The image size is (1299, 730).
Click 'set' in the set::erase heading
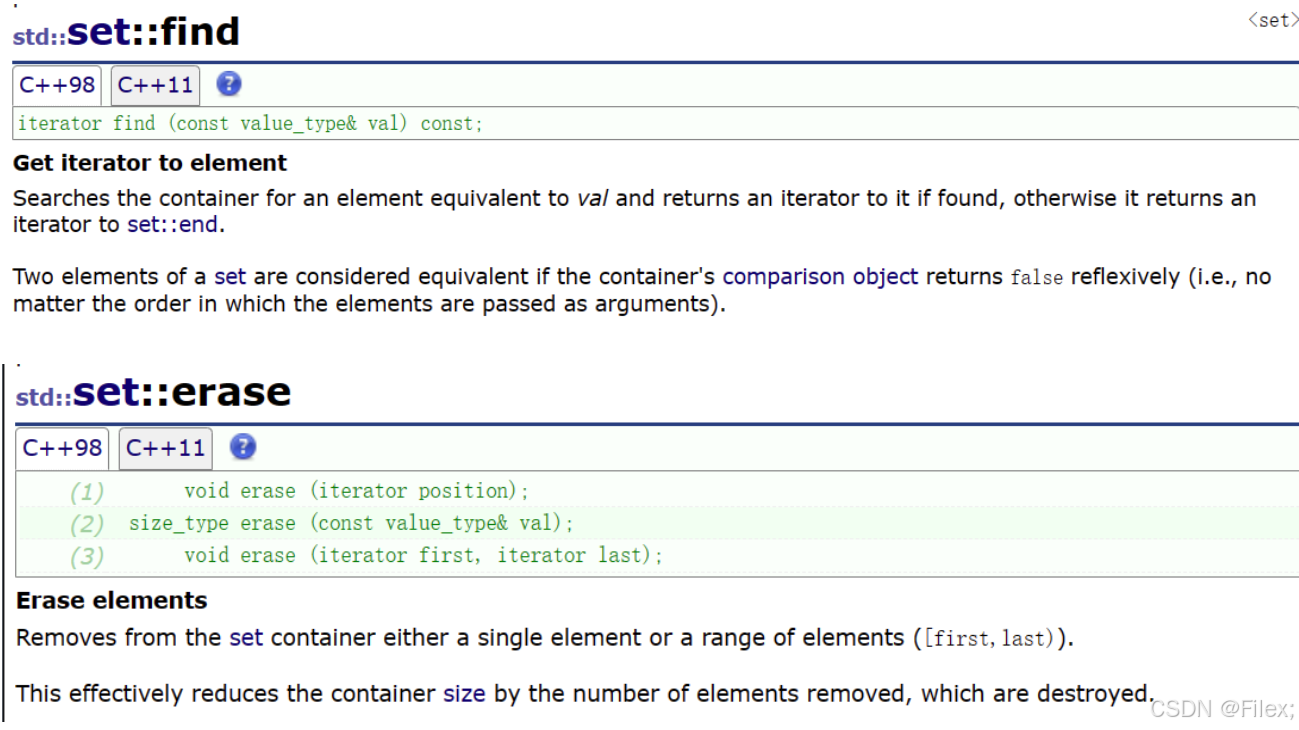[x=104, y=391]
